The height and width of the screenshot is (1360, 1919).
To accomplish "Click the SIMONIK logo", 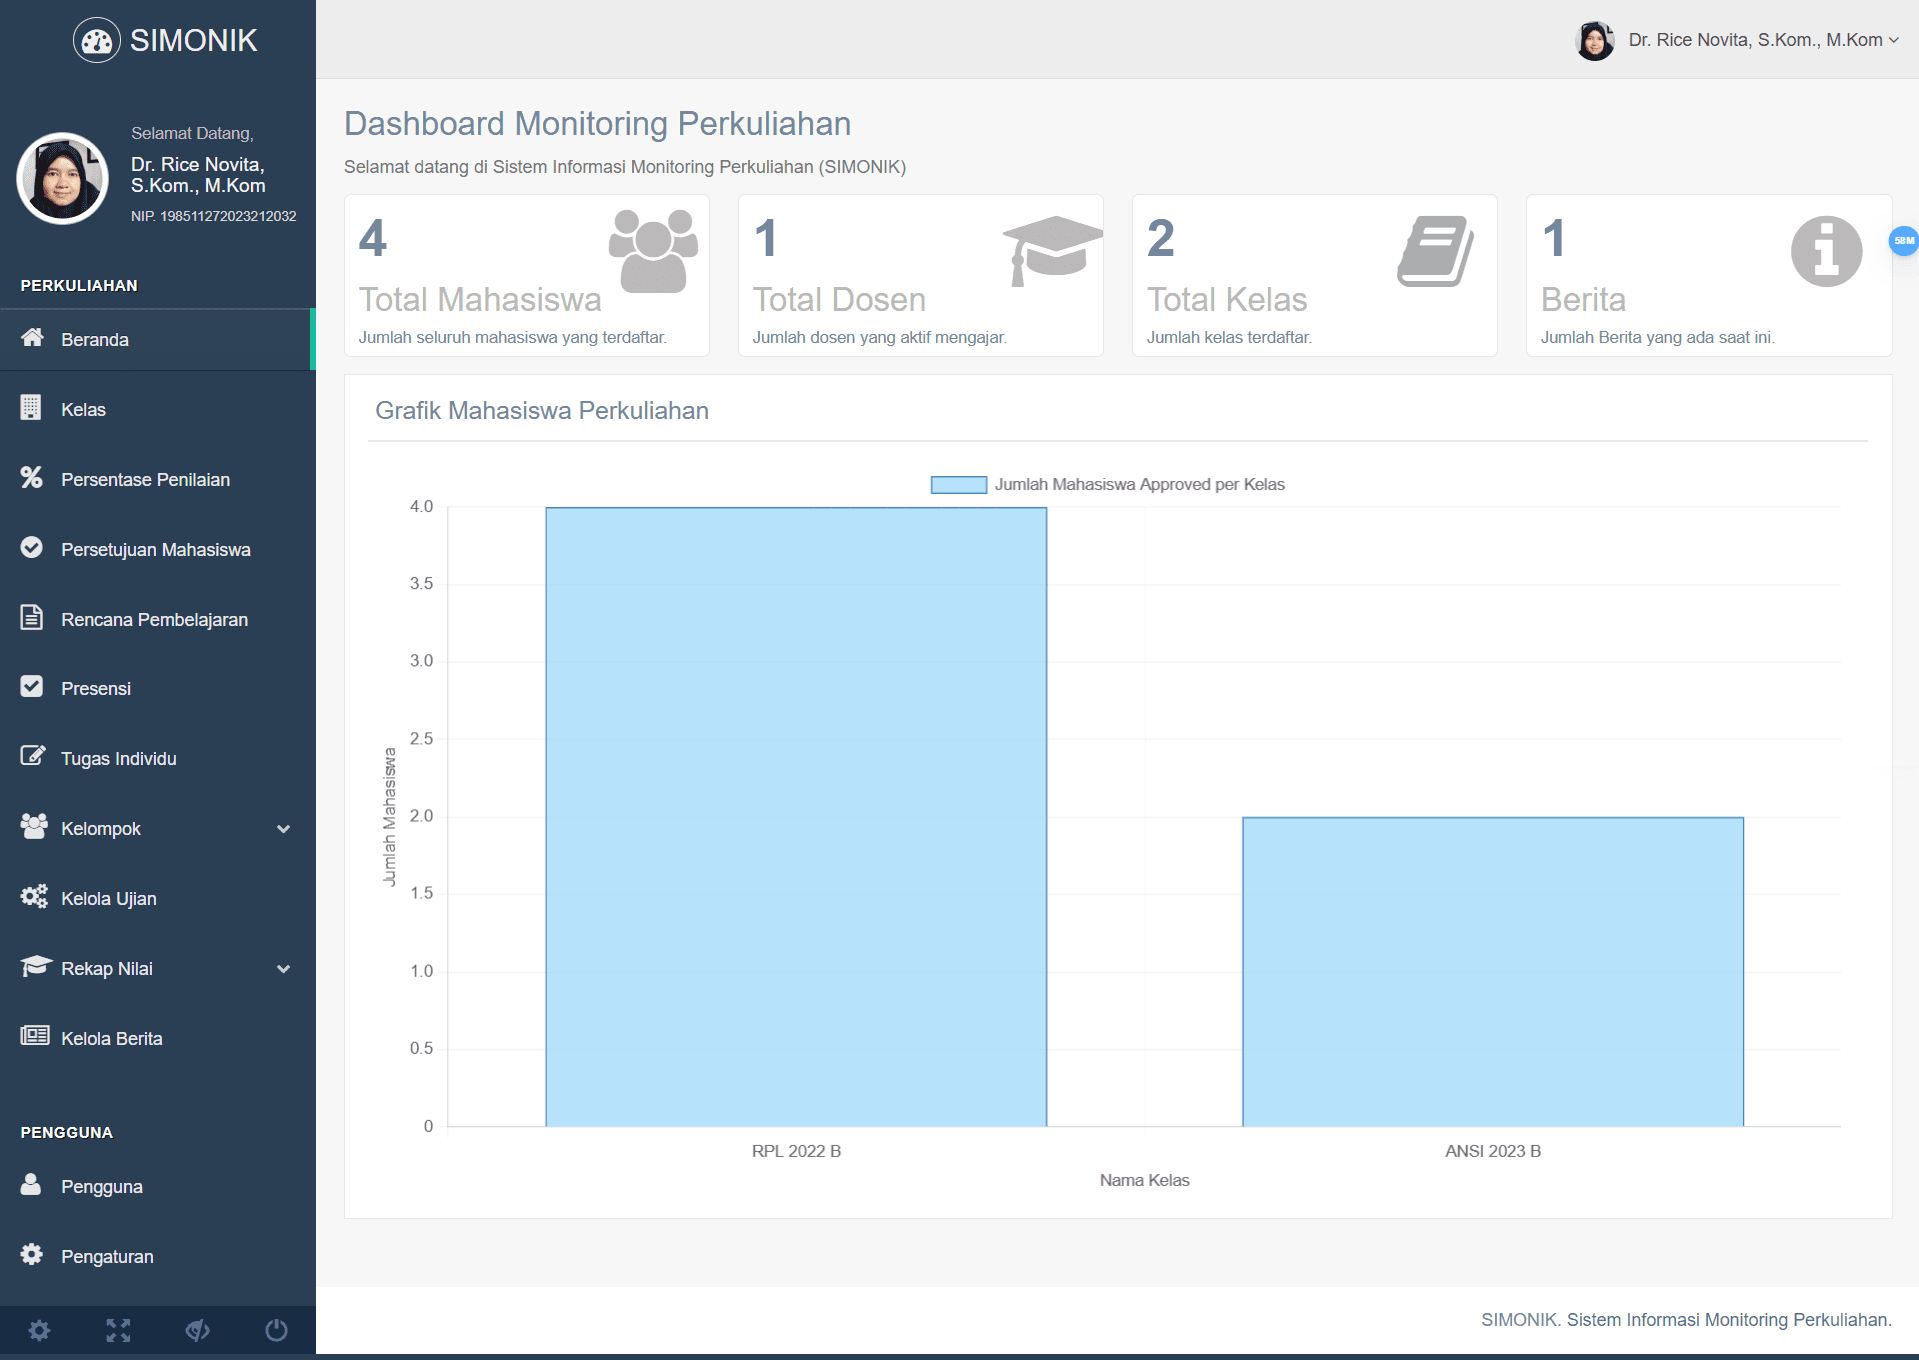I will pyautogui.click(x=165, y=40).
